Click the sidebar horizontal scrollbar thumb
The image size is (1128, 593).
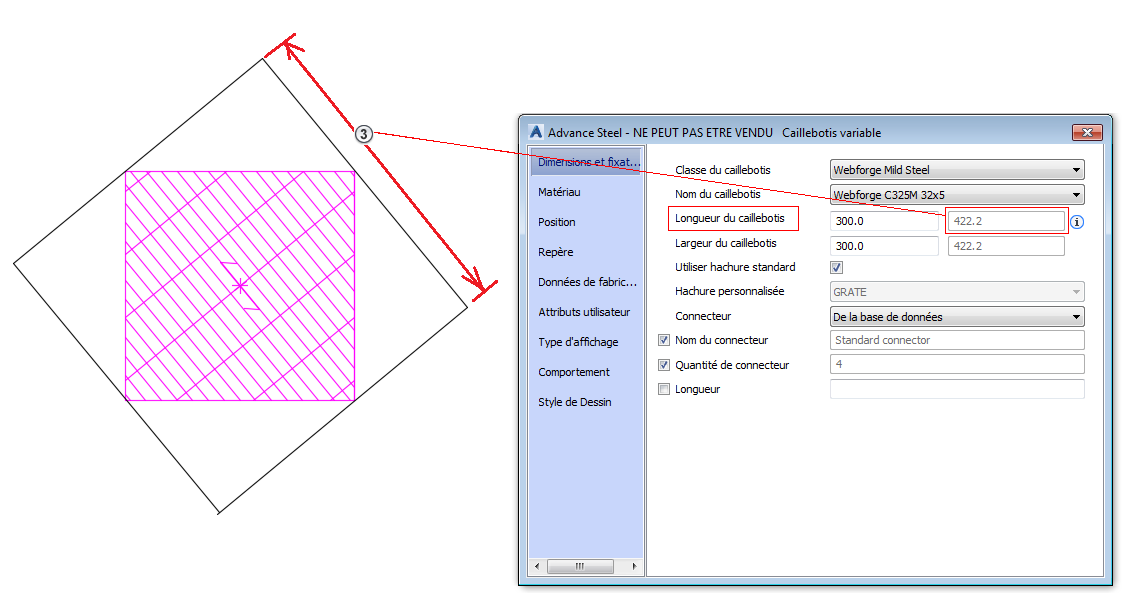tap(580, 566)
